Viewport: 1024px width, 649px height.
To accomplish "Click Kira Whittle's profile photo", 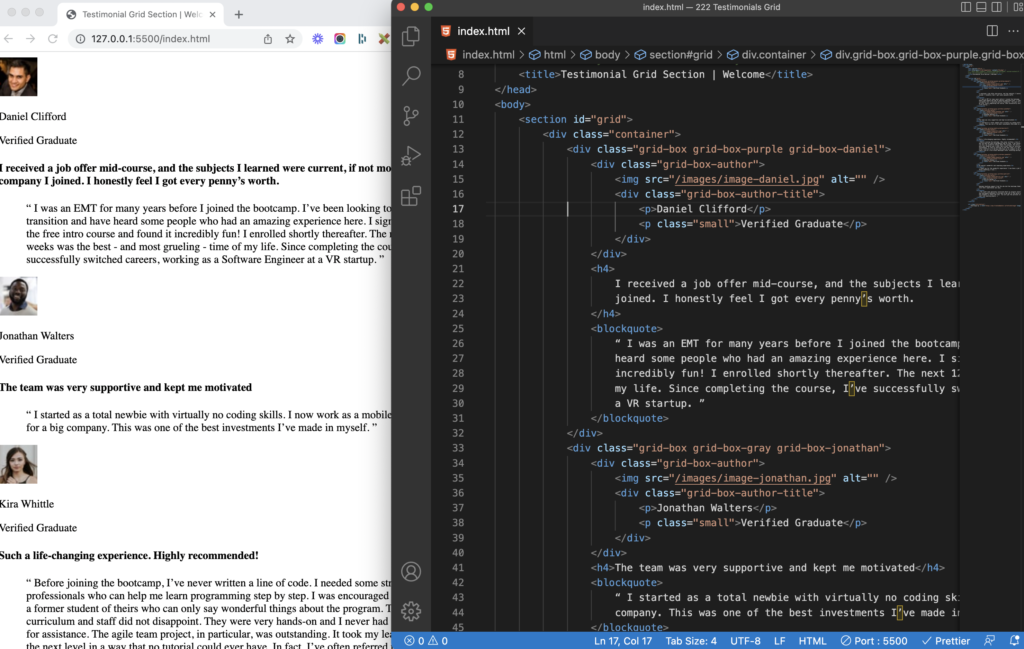I will [x=18, y=464].
